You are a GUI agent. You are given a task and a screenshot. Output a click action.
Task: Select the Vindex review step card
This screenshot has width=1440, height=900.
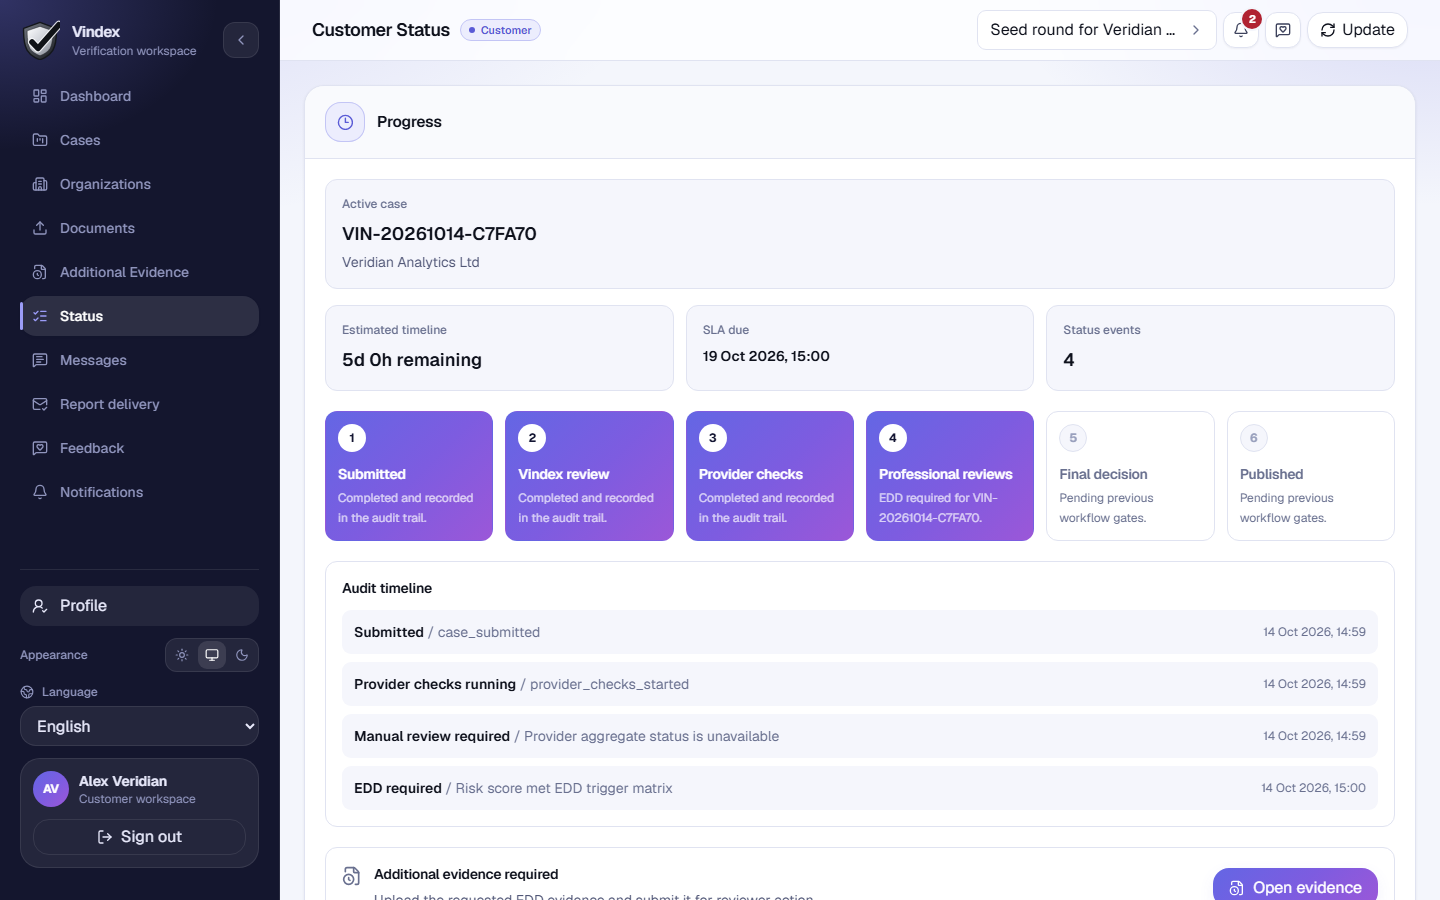pos(589,476)
